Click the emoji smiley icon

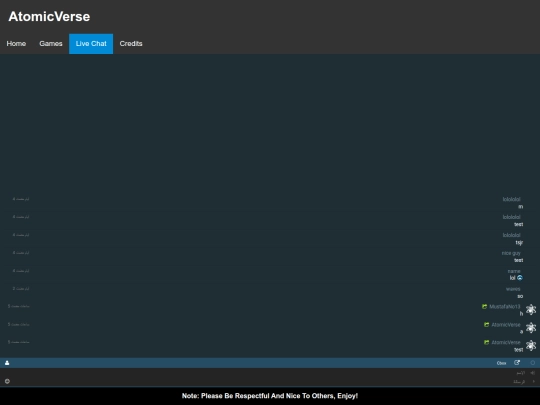pyautogui.click(x=7, y=381)
